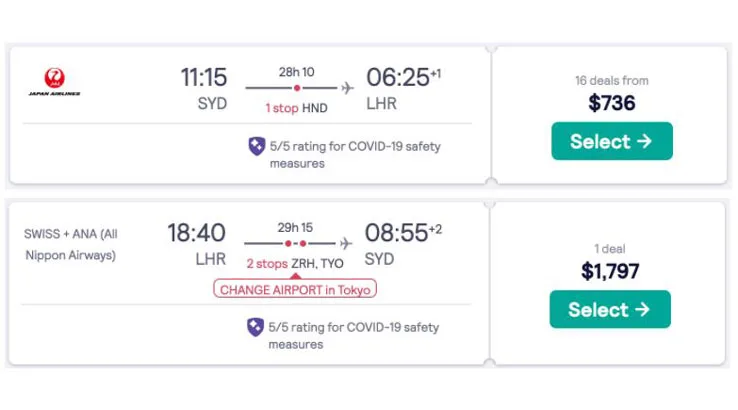This screenshot has height=410, width=738.
Task: Click the second flight's COVID-19 shield icon
Action: pos(256,327)
